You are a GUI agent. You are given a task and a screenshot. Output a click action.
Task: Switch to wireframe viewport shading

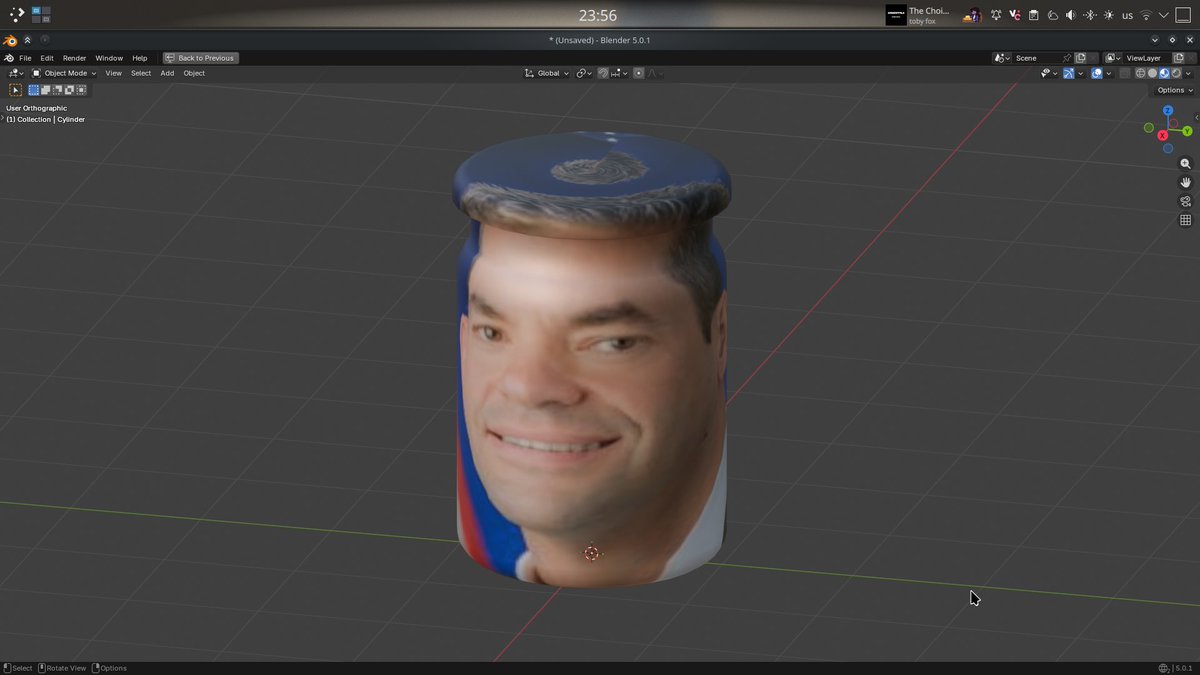click(x=1140, y=73)
